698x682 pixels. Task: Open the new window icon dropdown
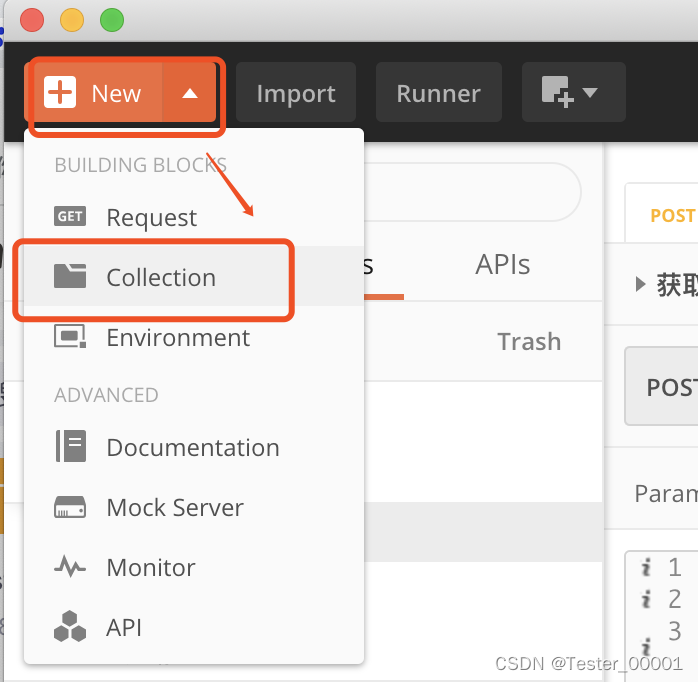pos(573,92)
